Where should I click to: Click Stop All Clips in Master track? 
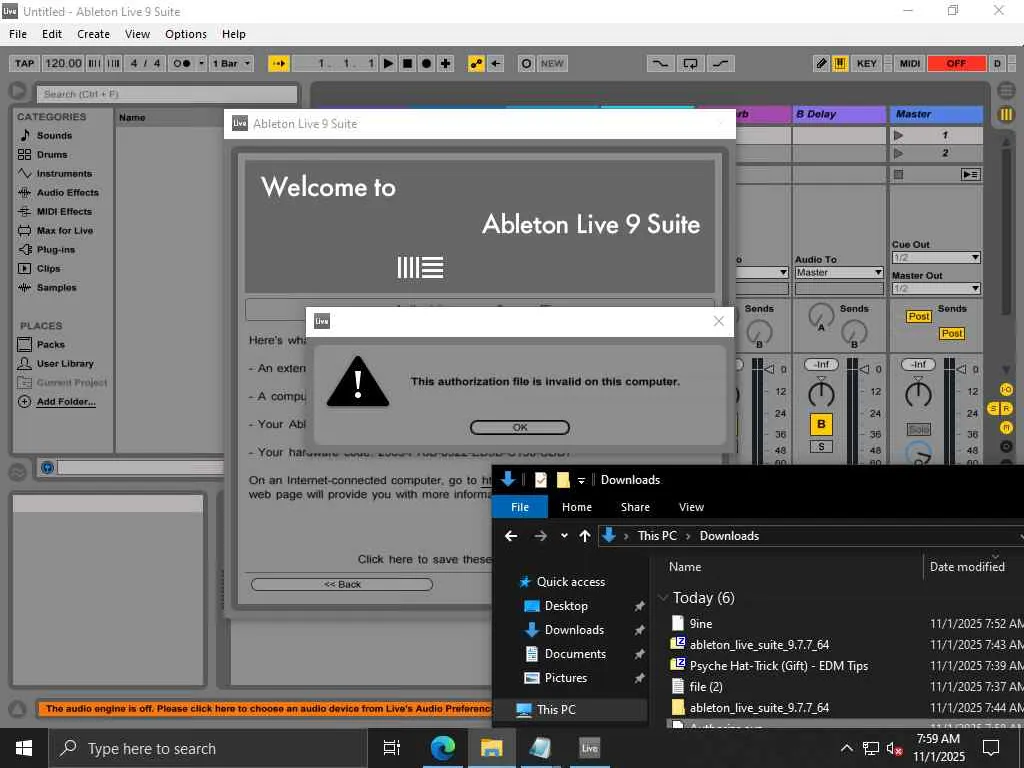click(x=899, y=174)
